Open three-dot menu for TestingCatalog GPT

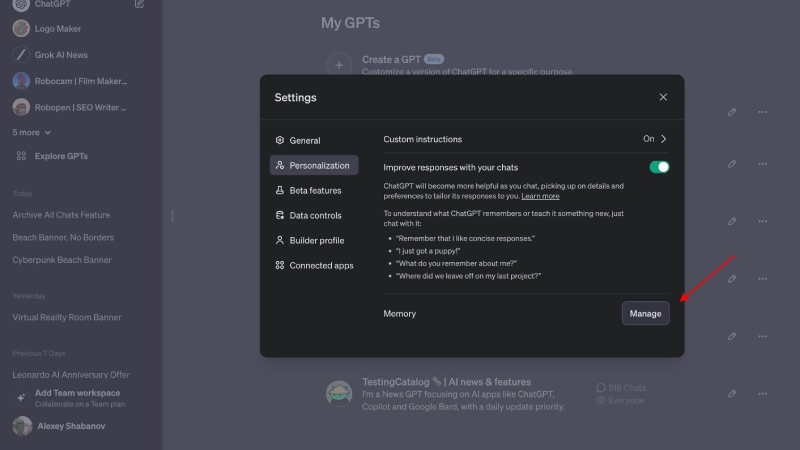(x=762, y=393)
